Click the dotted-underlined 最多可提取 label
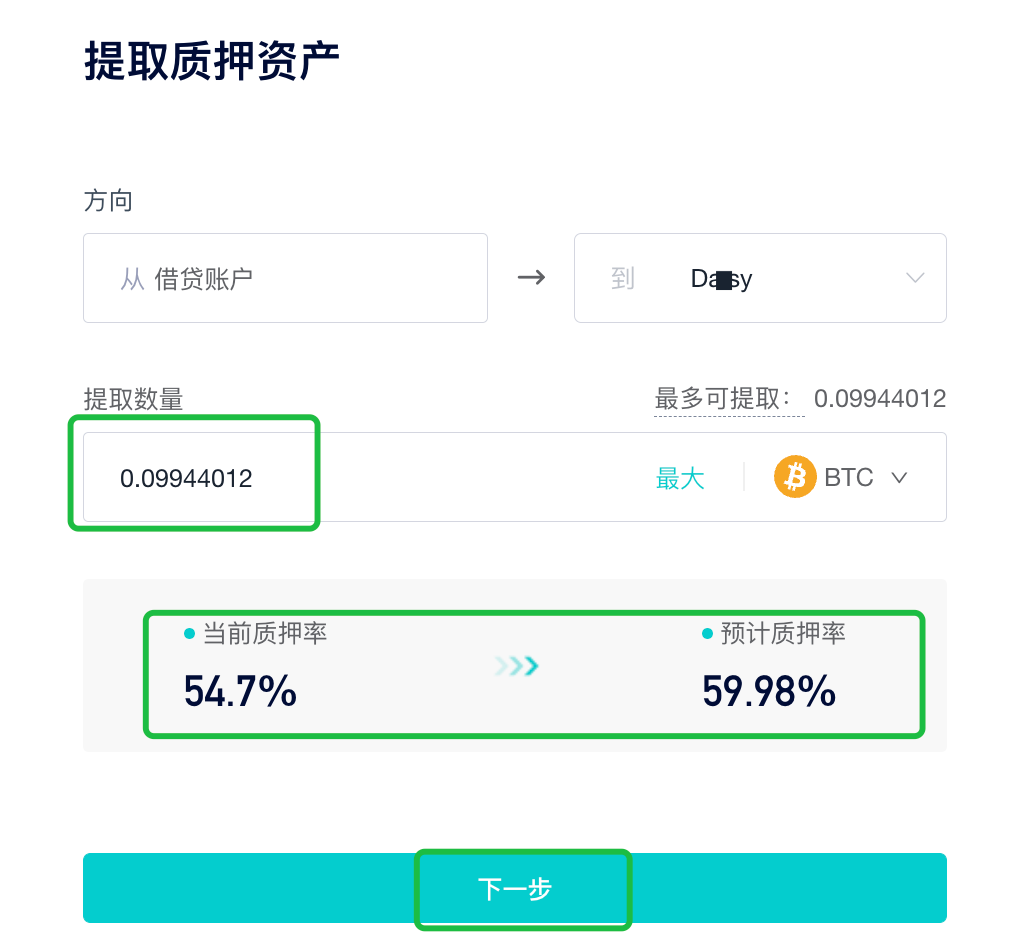 [728, 398]
